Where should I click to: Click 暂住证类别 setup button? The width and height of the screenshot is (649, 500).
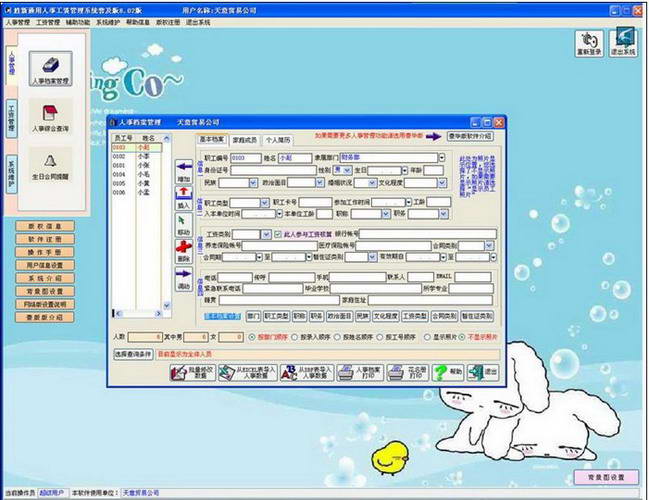(x=477, y=316)
